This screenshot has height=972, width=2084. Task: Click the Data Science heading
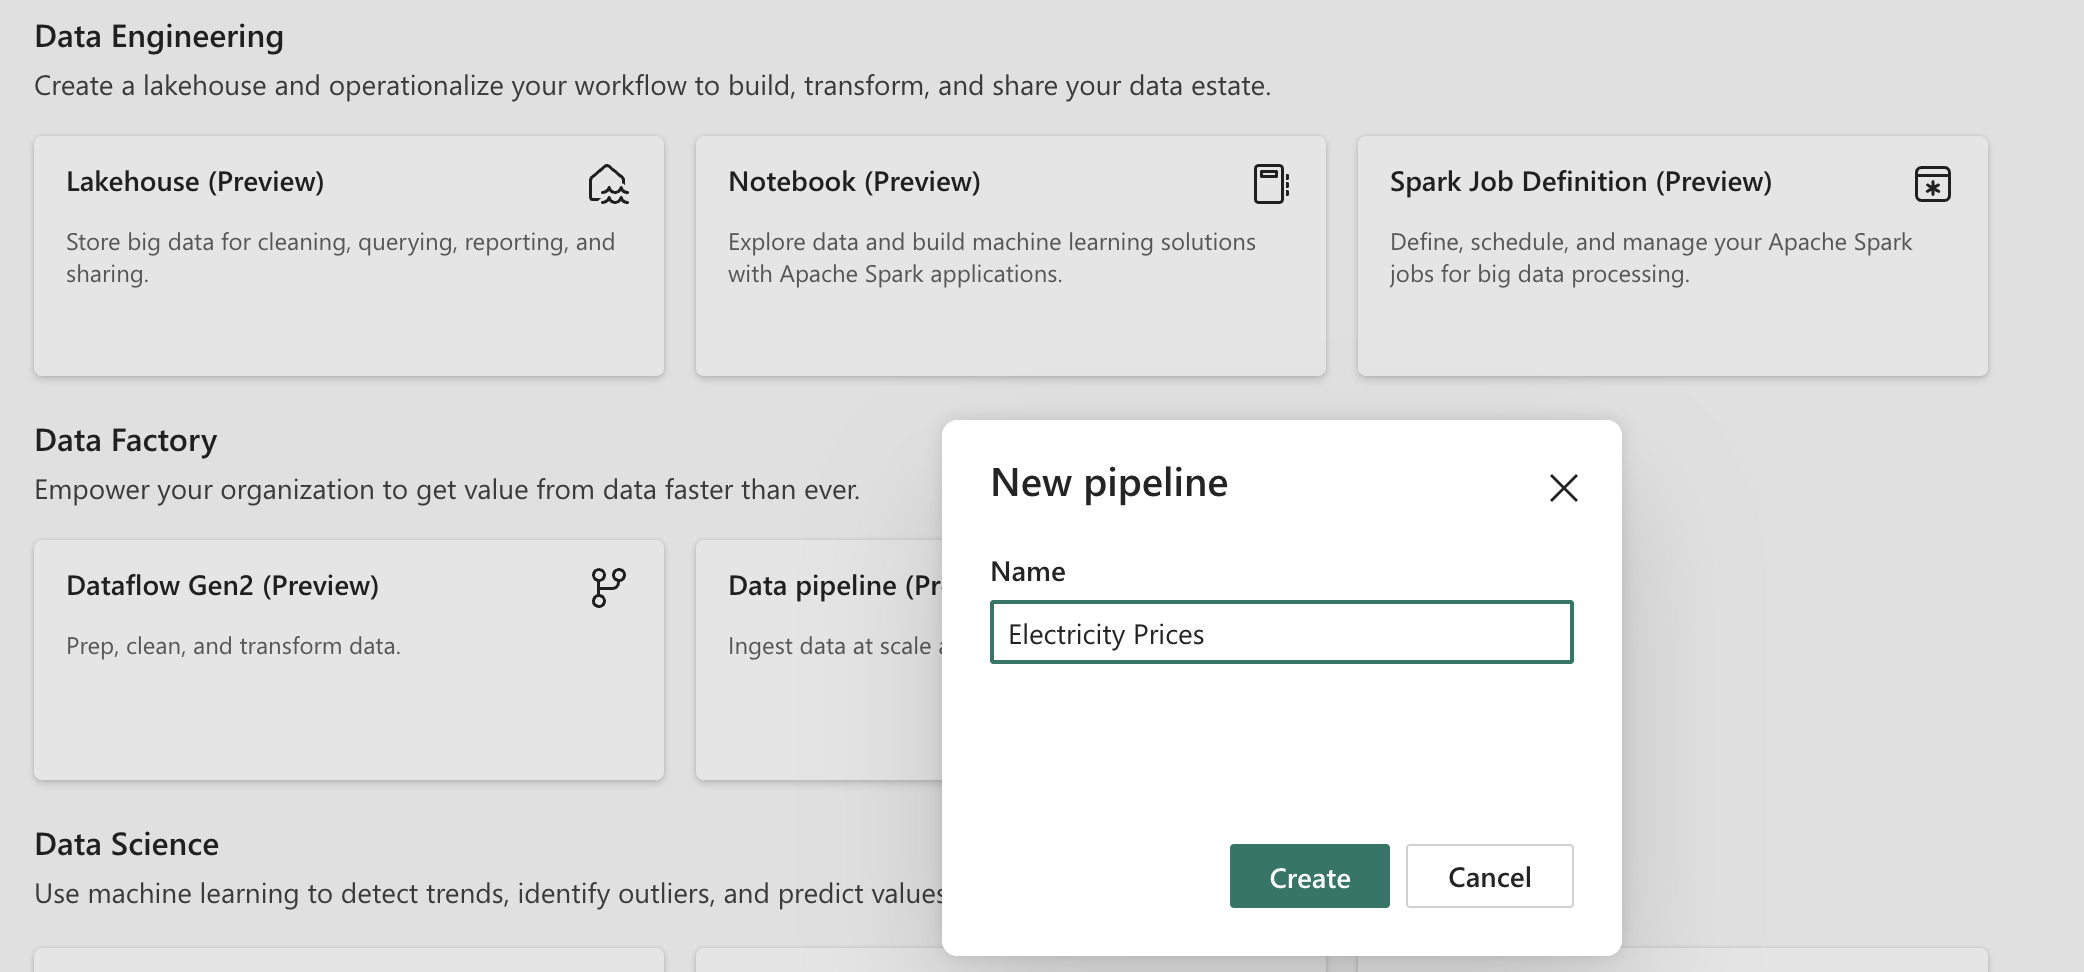coord(126,843)
